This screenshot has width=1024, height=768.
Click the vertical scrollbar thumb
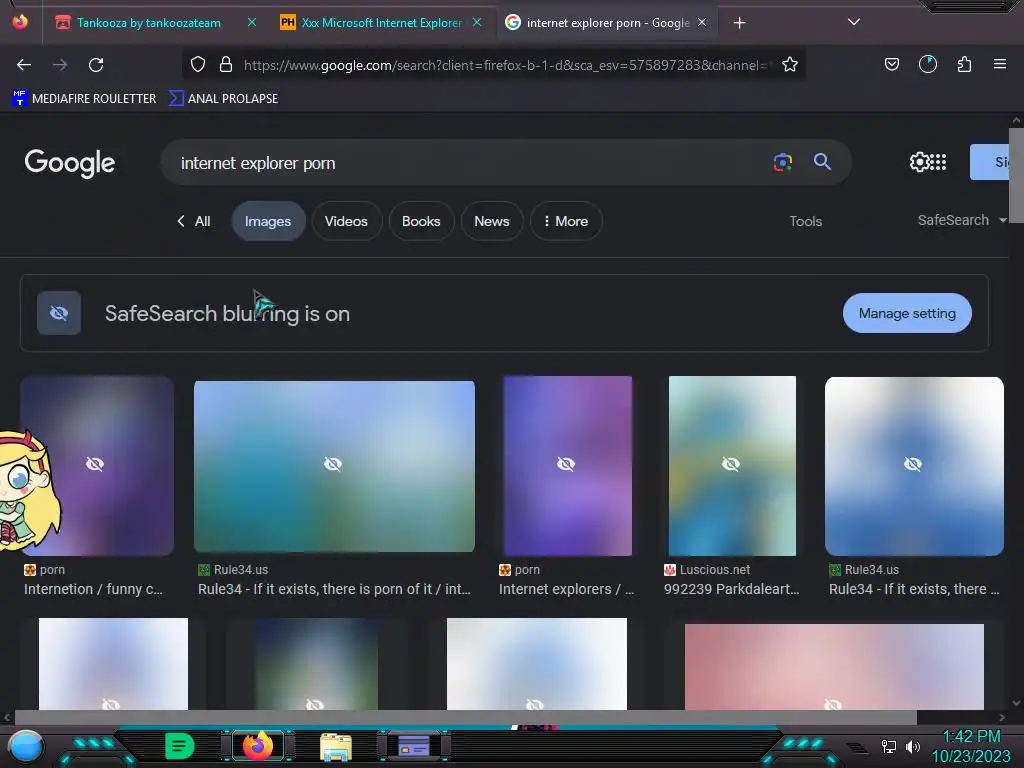(1016, 176)
